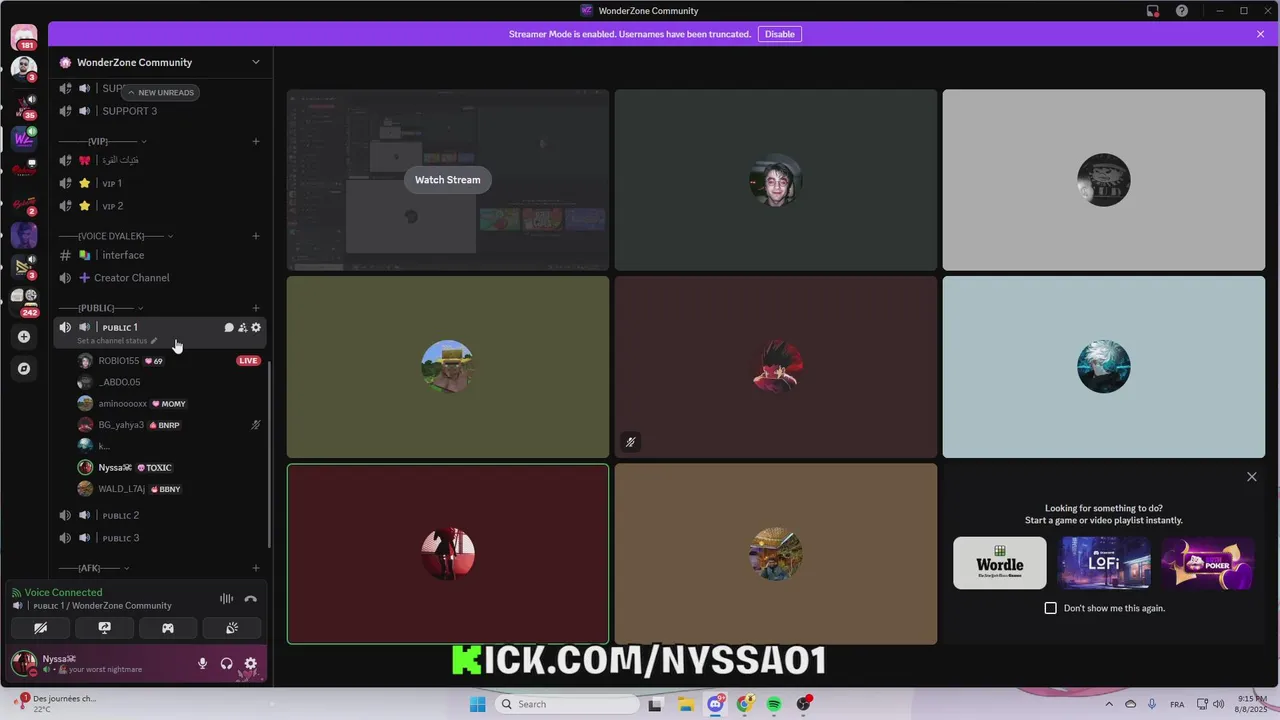Click the Windows taskbar Search box
This screenshot has width=1280, height=720.
[x=568, y=704]
